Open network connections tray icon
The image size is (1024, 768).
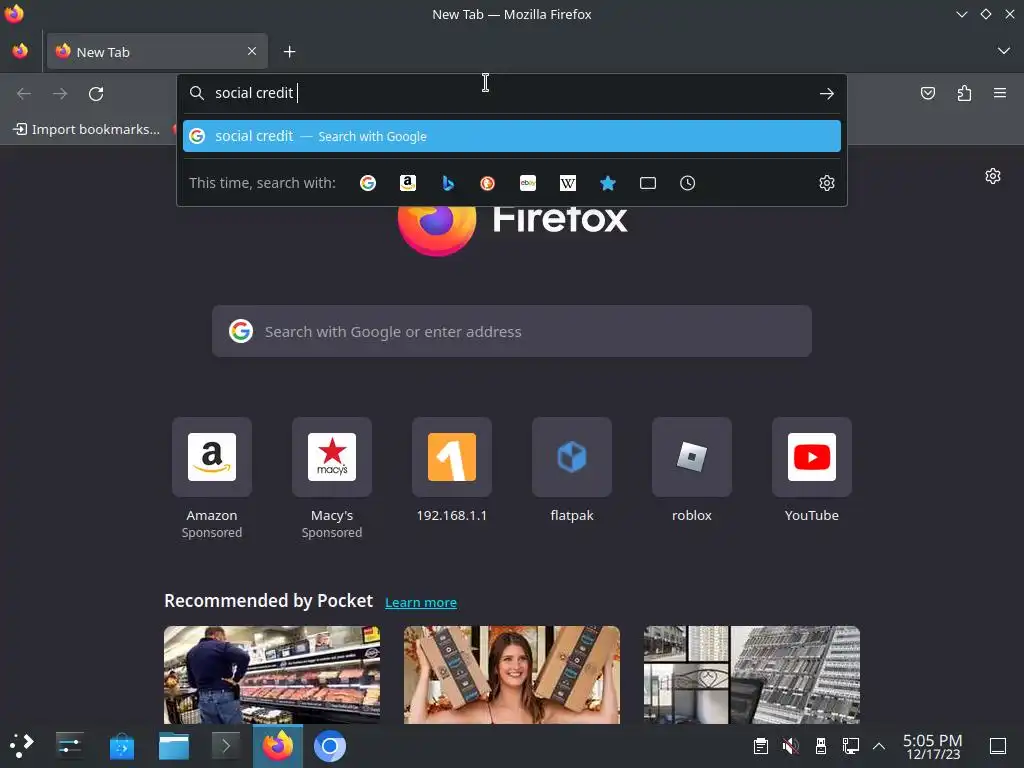(x=850, y=746)
